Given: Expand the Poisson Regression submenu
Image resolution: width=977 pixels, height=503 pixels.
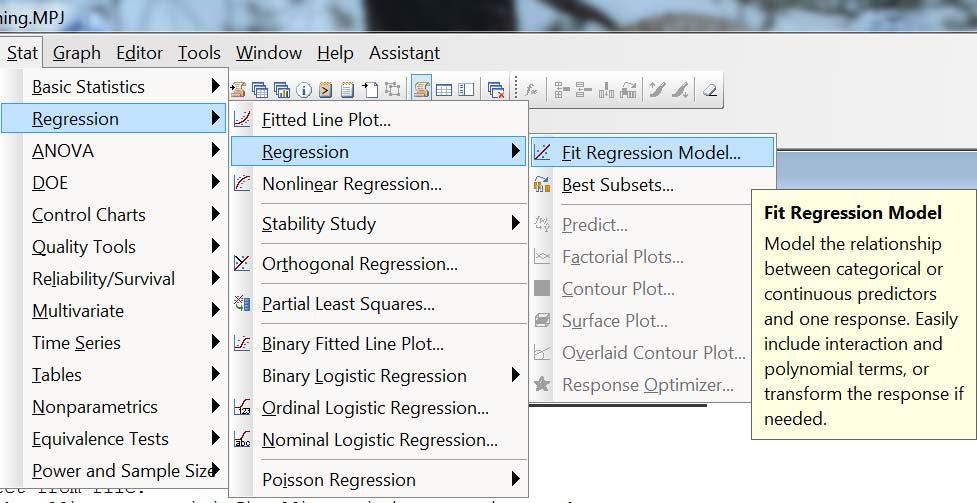Looking at the screenshot, I should pos(379,479).
